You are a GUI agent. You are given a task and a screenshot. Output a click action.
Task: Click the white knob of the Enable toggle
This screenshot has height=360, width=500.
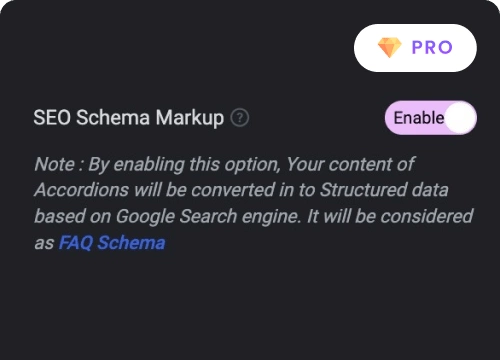[460, 118]
